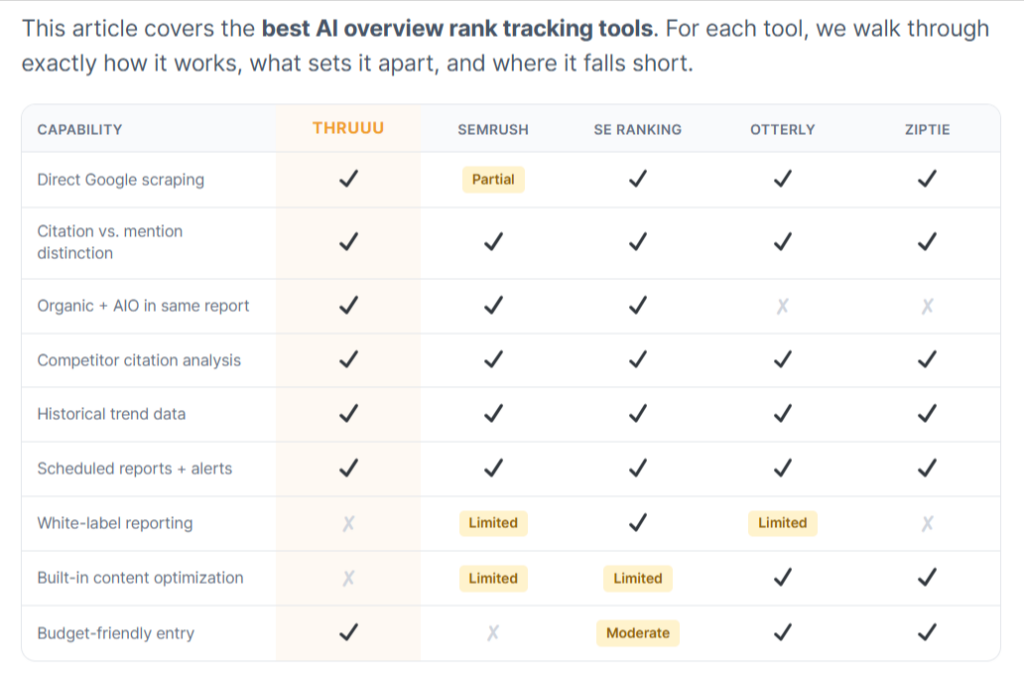Screen dimensions: 1024x675
Task: Click bold text 'best AI overview rank tracking tools'
Action: pyautogui.click(x=457, y=28)
